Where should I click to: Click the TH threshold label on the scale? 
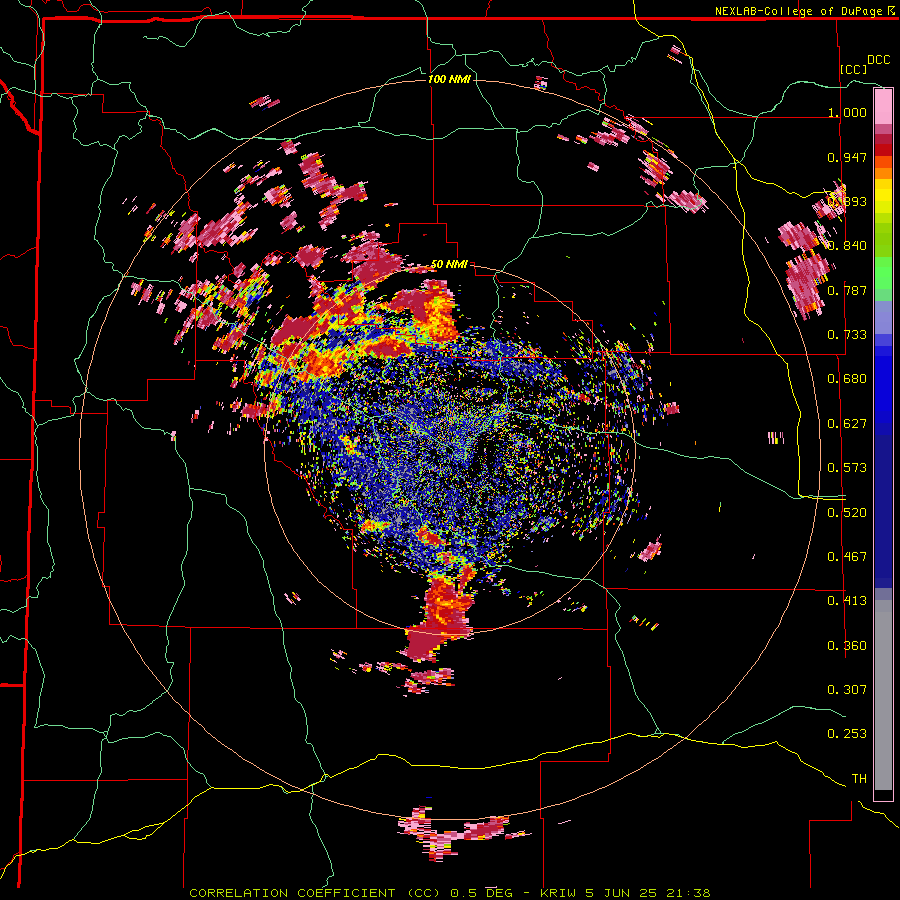tap(859, 779)
